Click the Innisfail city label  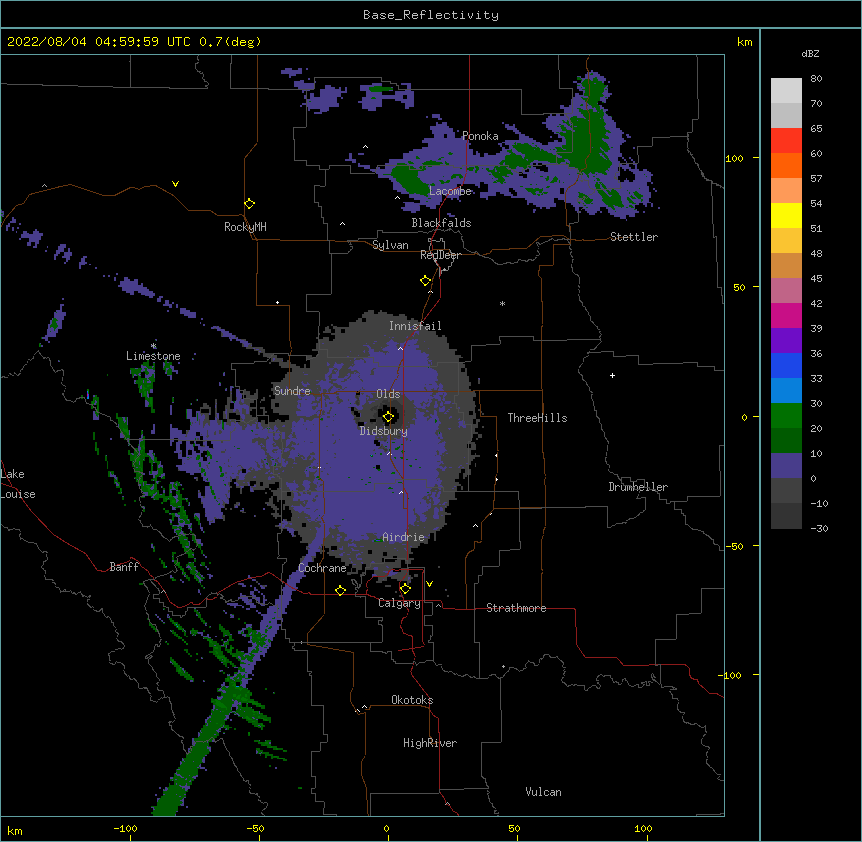pyautogui.click(x=415, y=326)
